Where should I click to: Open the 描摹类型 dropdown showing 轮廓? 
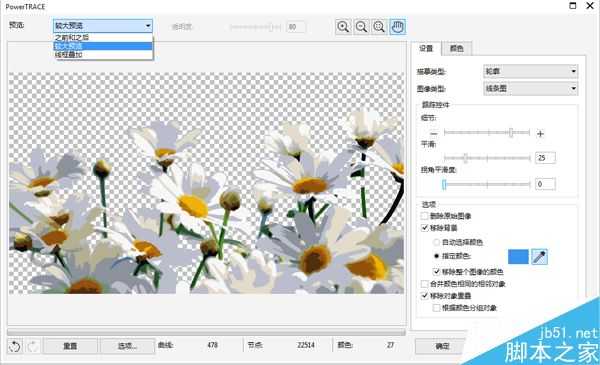pos(531,71)
